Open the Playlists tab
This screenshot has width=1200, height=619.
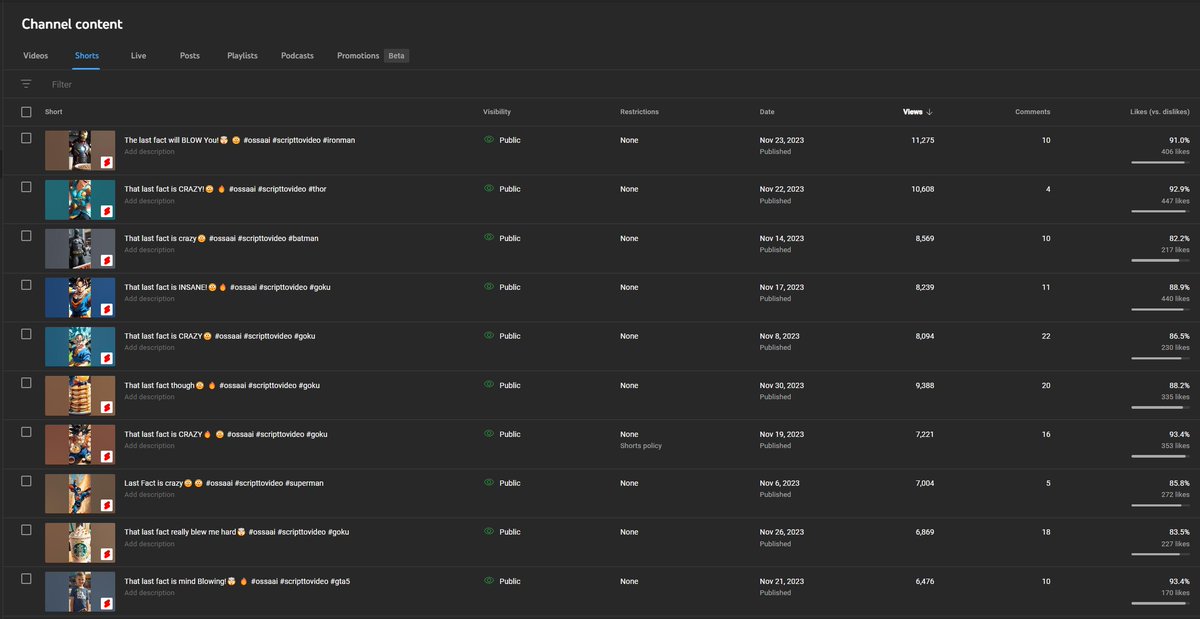click(x=242, y=56)
